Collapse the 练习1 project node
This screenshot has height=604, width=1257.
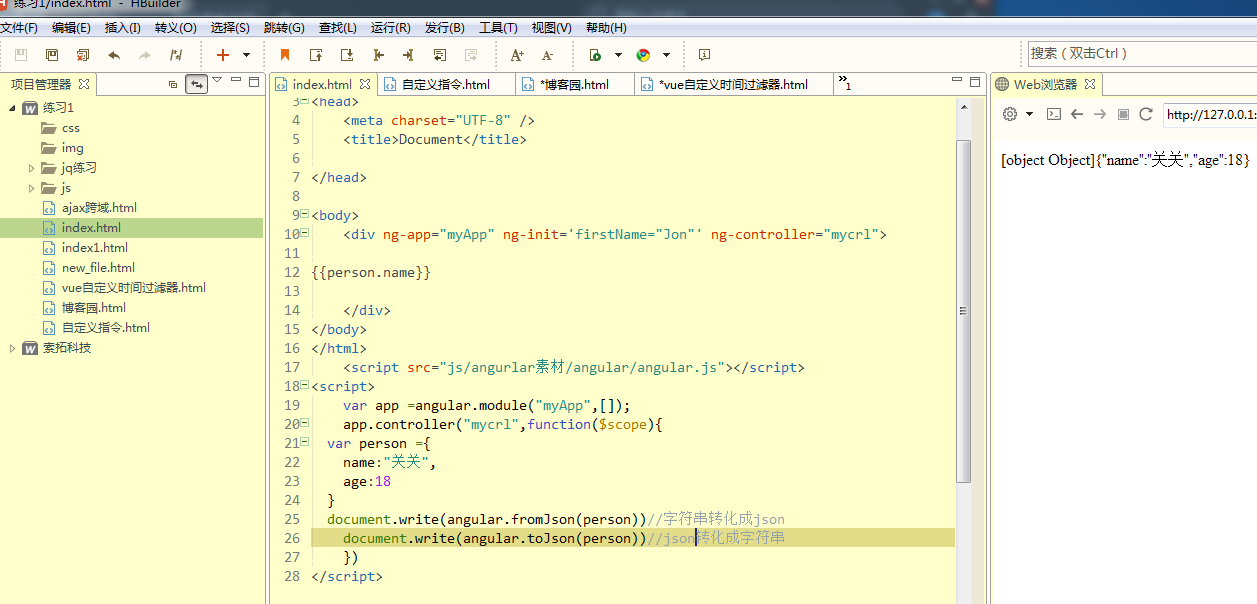[x=12, y=108]
